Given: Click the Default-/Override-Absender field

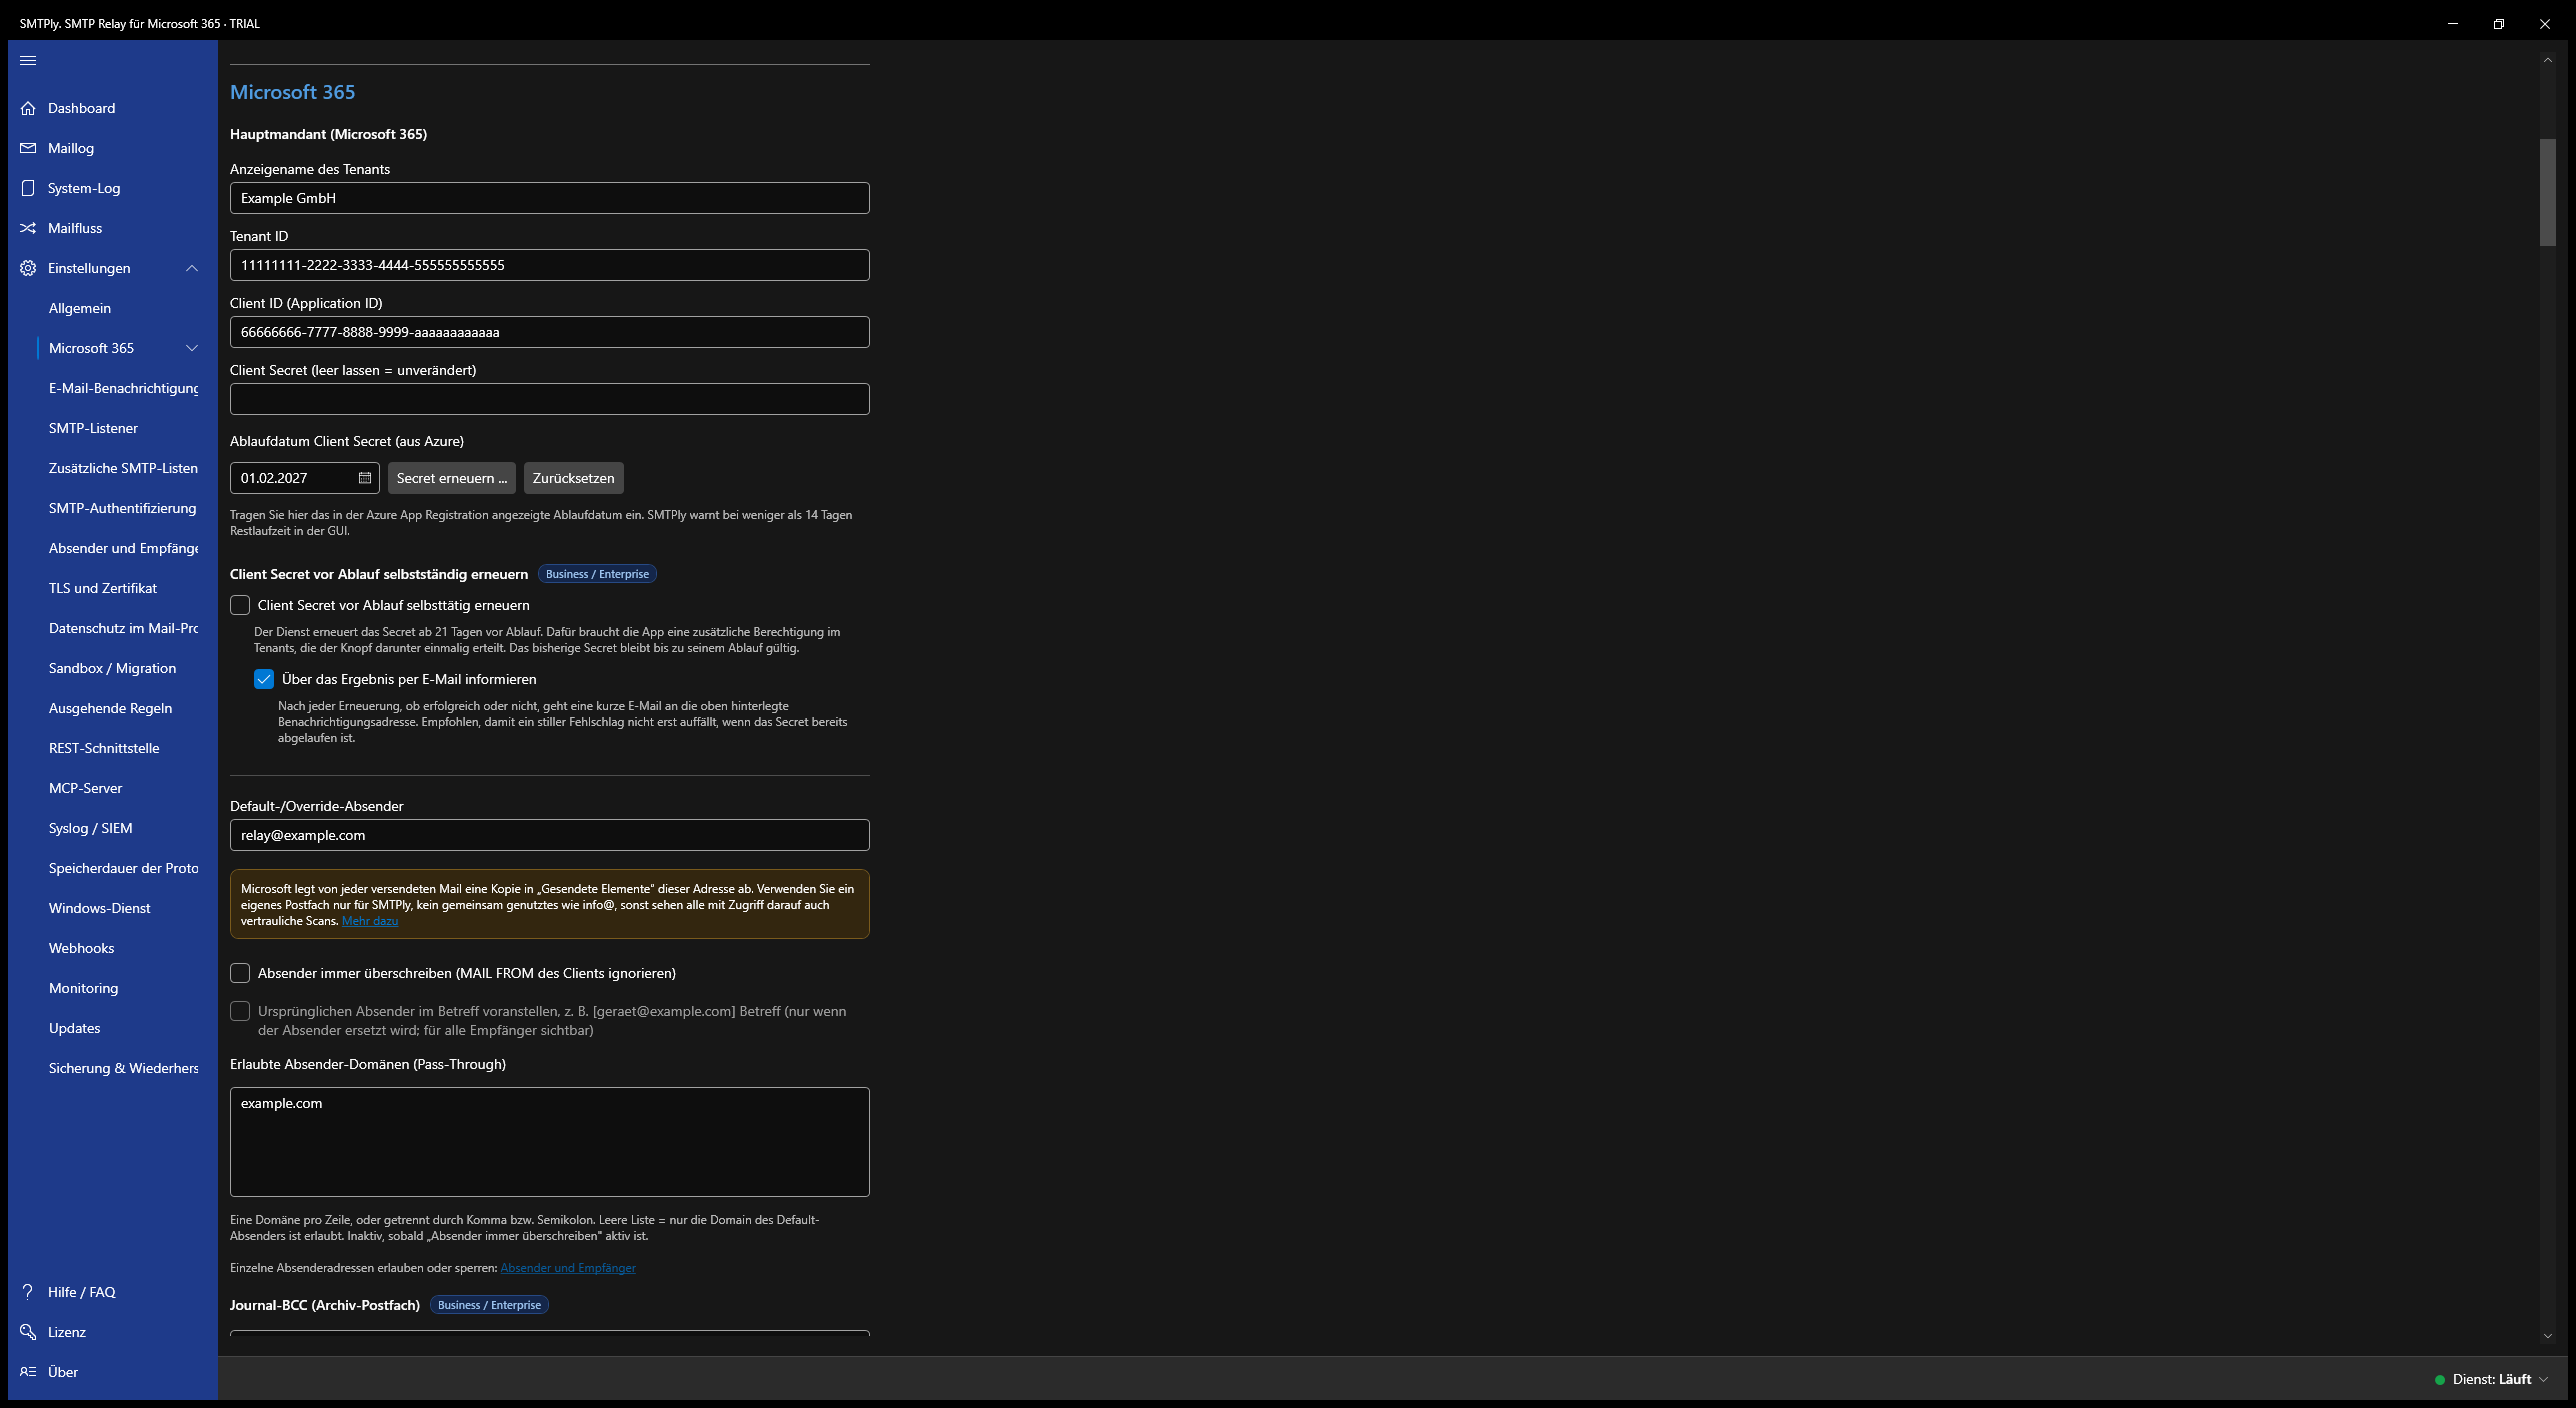Looking at the screenshot, I should pos(550,835).
